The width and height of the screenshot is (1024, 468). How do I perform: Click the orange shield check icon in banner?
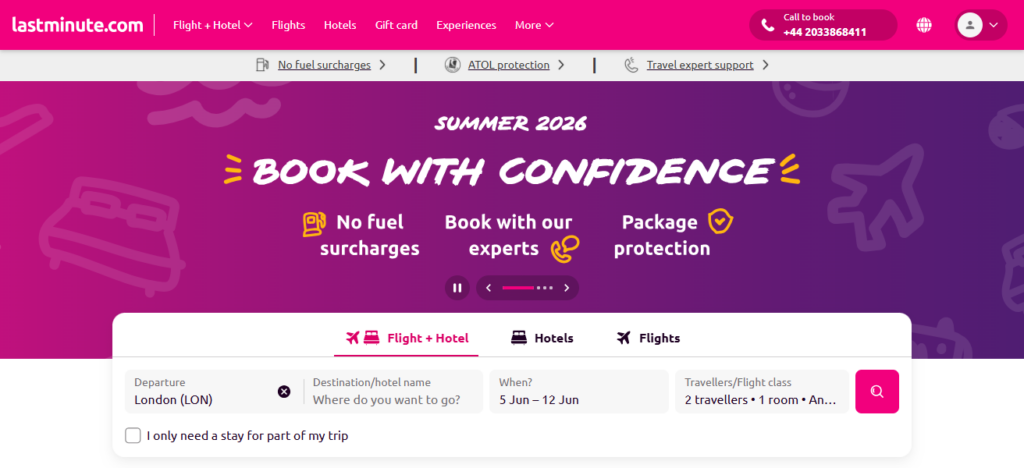point(720,222)
